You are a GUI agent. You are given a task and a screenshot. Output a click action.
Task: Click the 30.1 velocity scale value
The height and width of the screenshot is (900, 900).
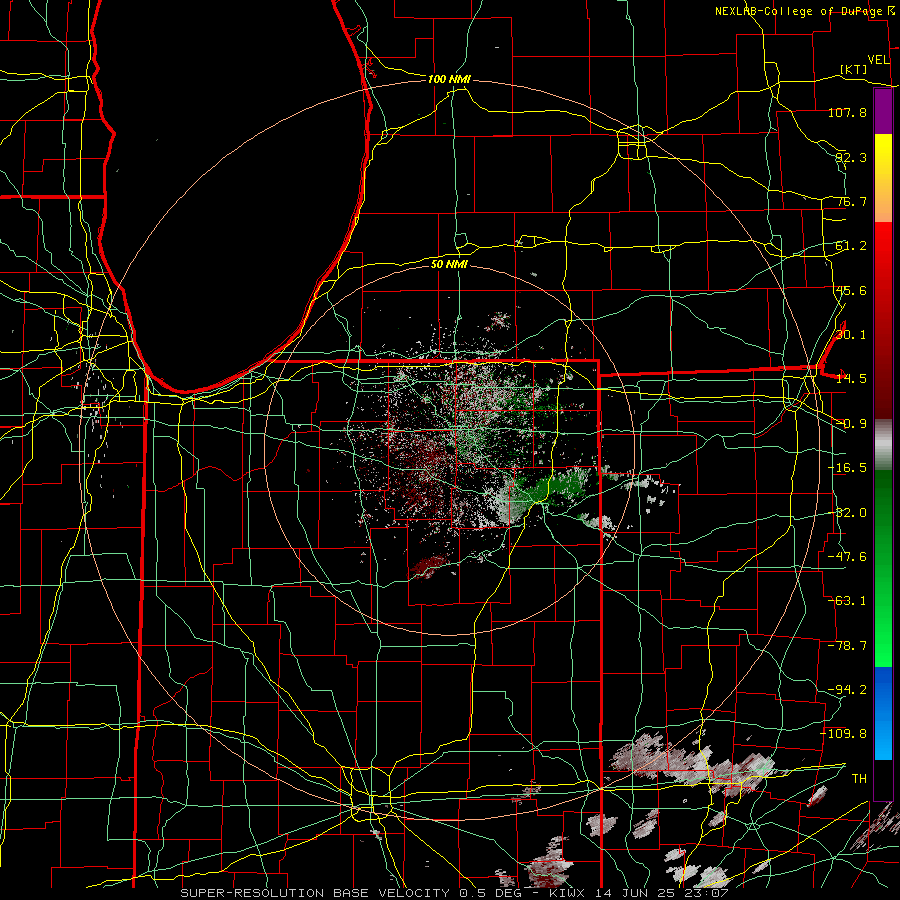point(851,335)
